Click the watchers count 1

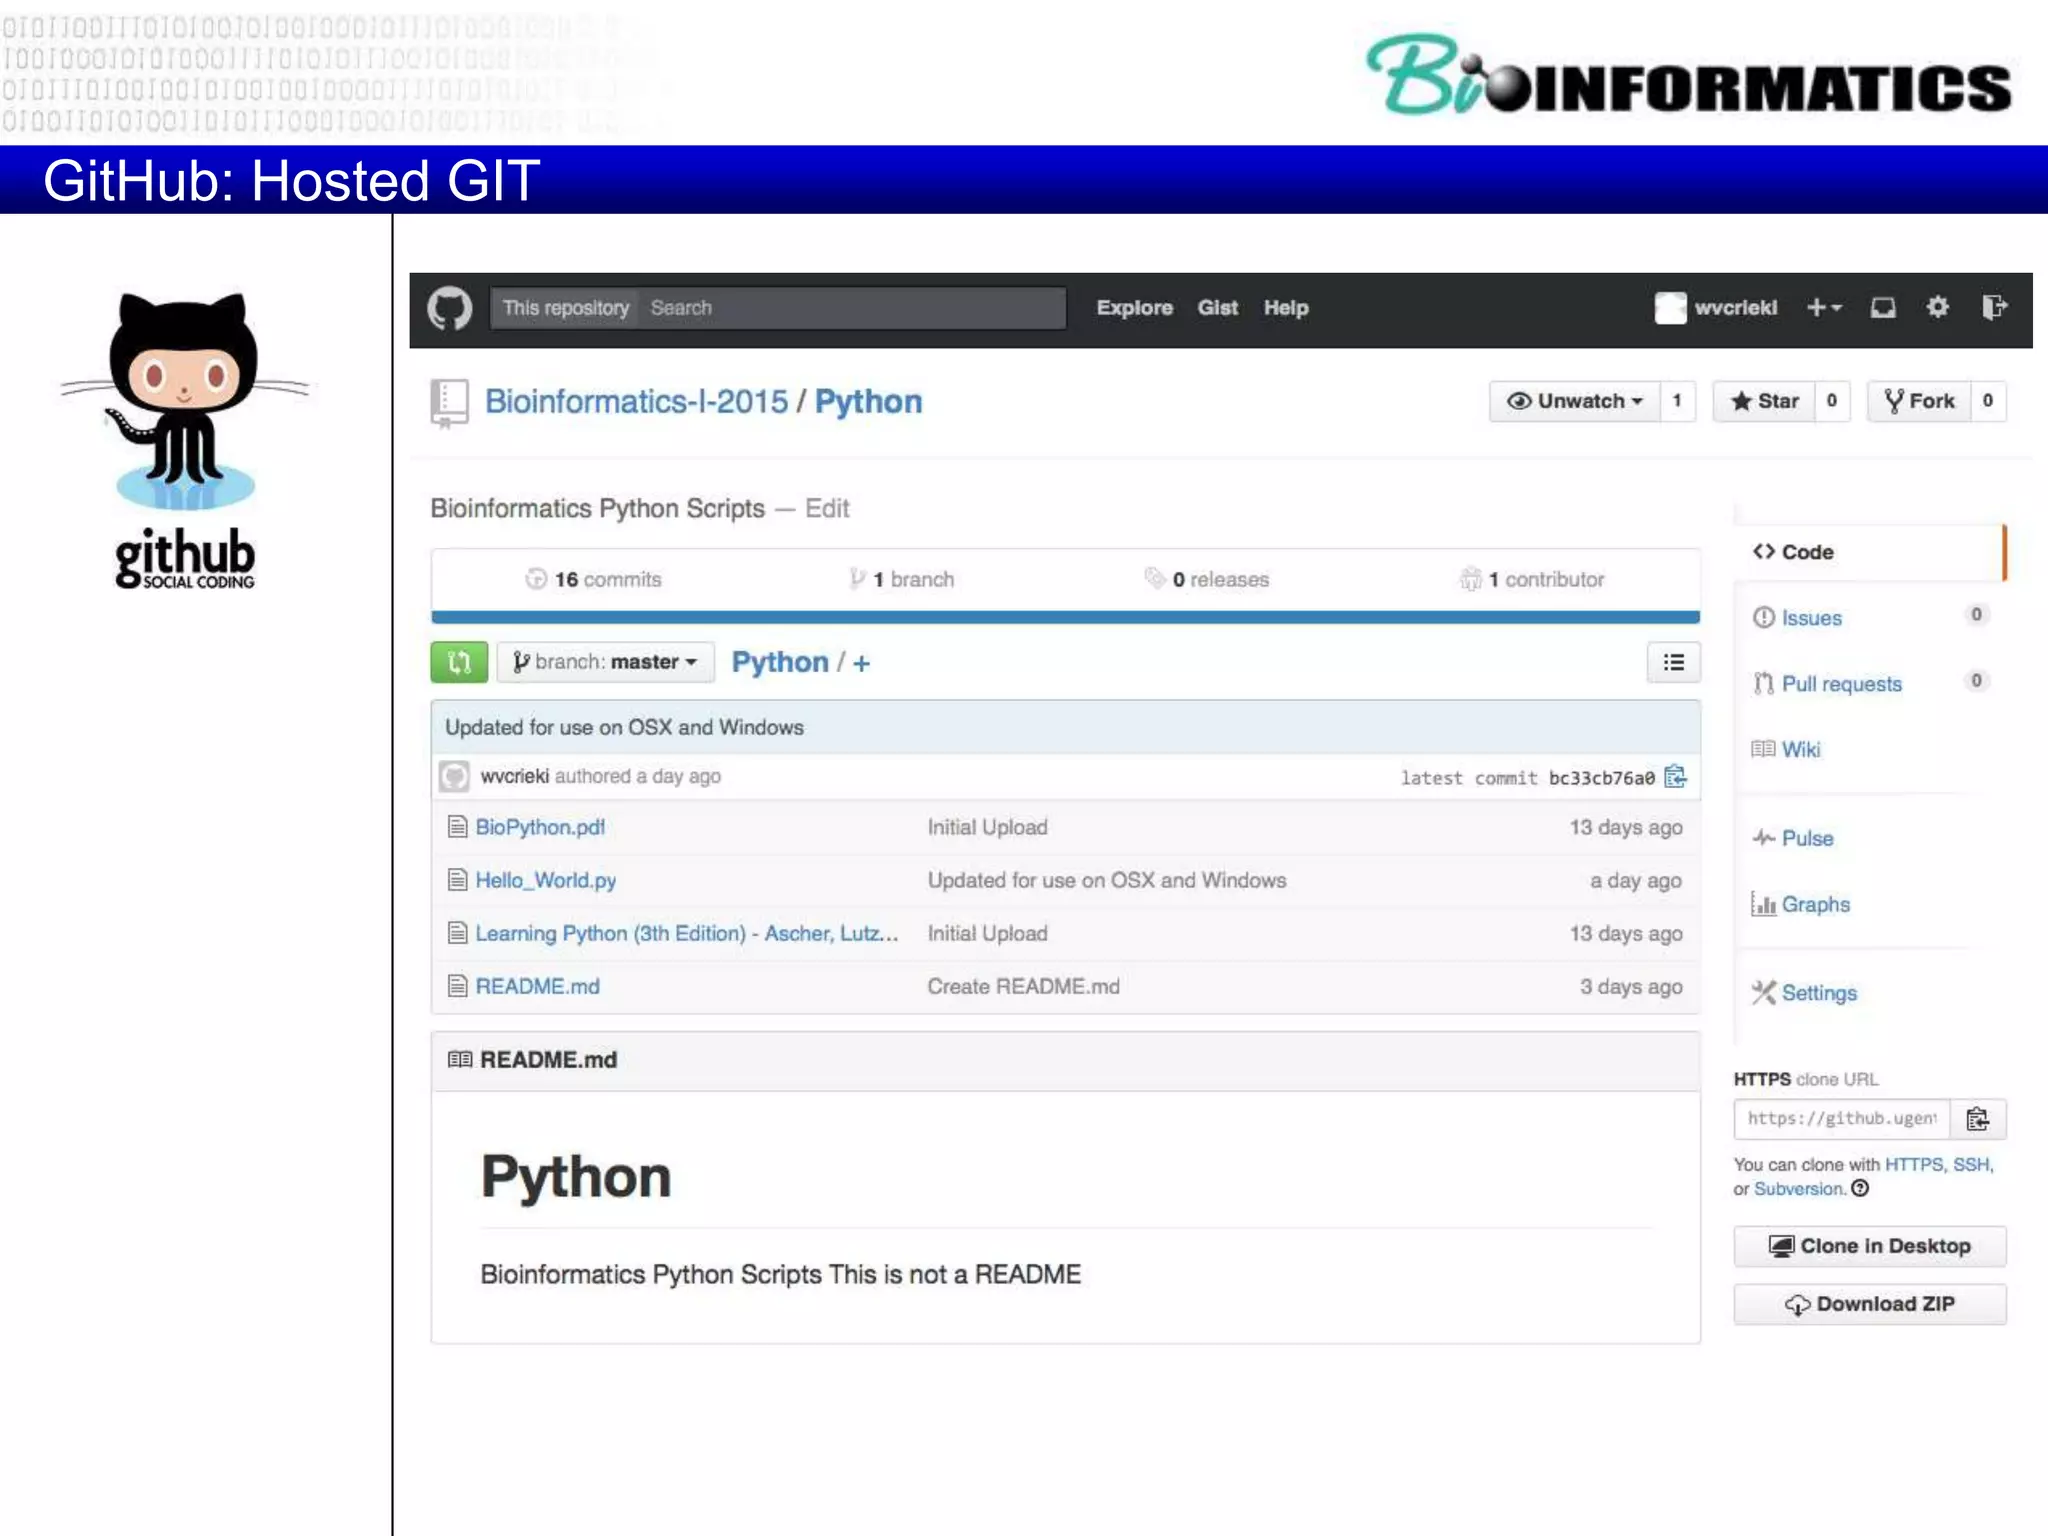point(1677,401)
